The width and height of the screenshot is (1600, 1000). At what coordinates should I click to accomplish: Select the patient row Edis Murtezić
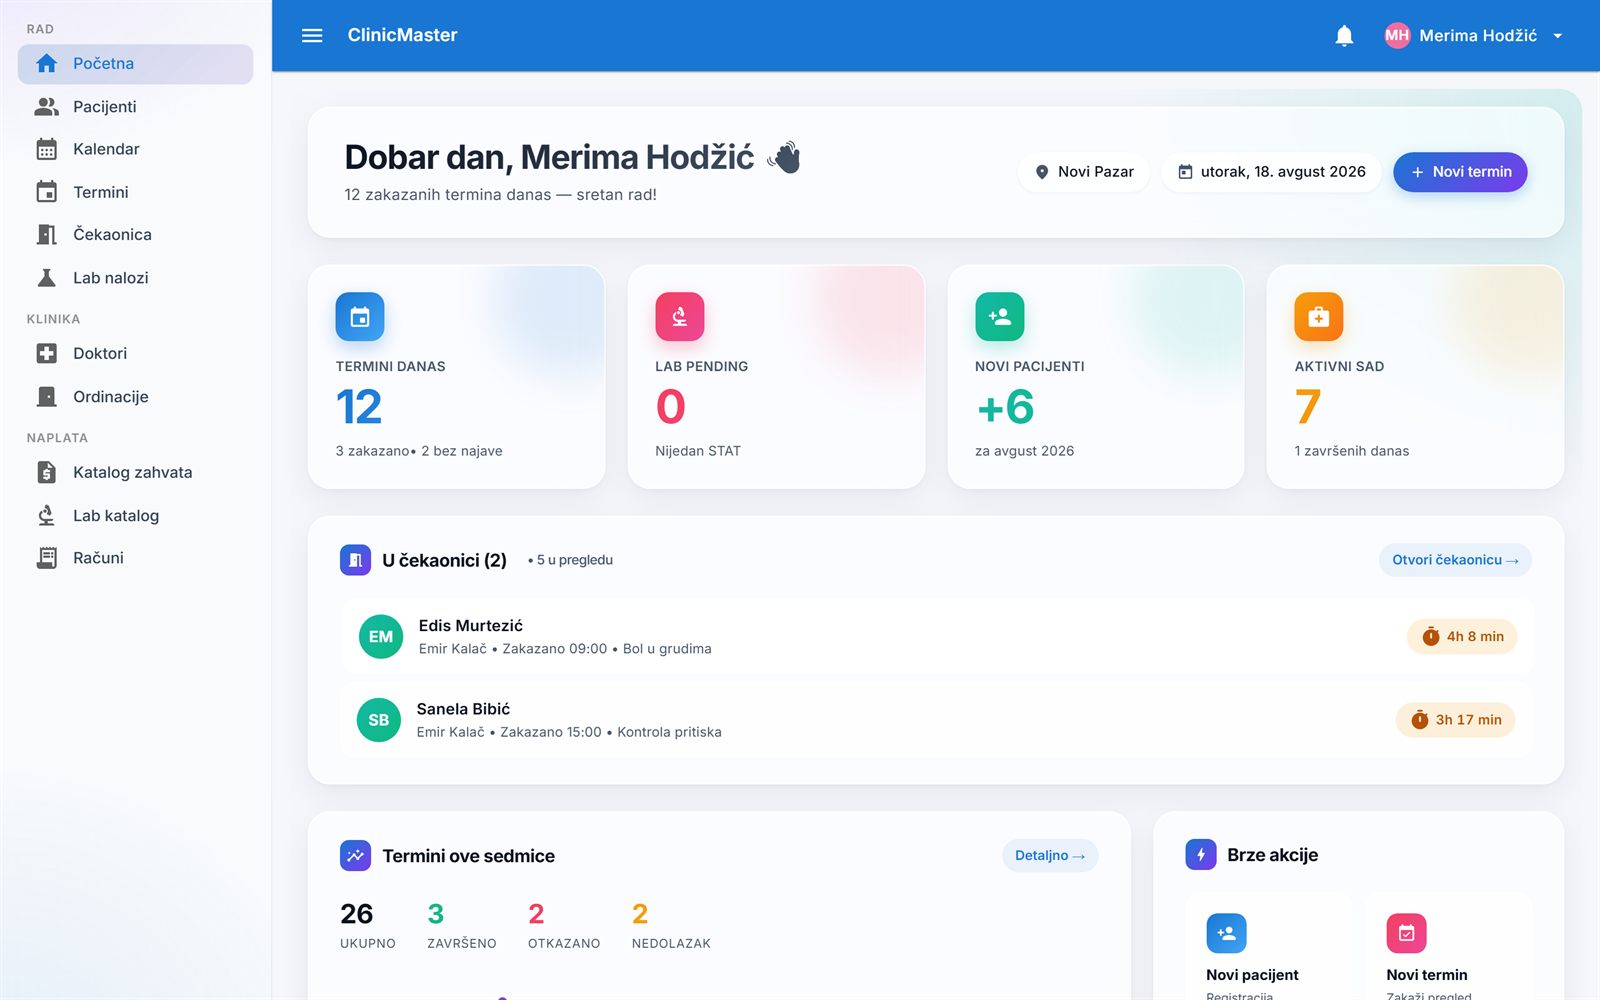click(936, 637)
